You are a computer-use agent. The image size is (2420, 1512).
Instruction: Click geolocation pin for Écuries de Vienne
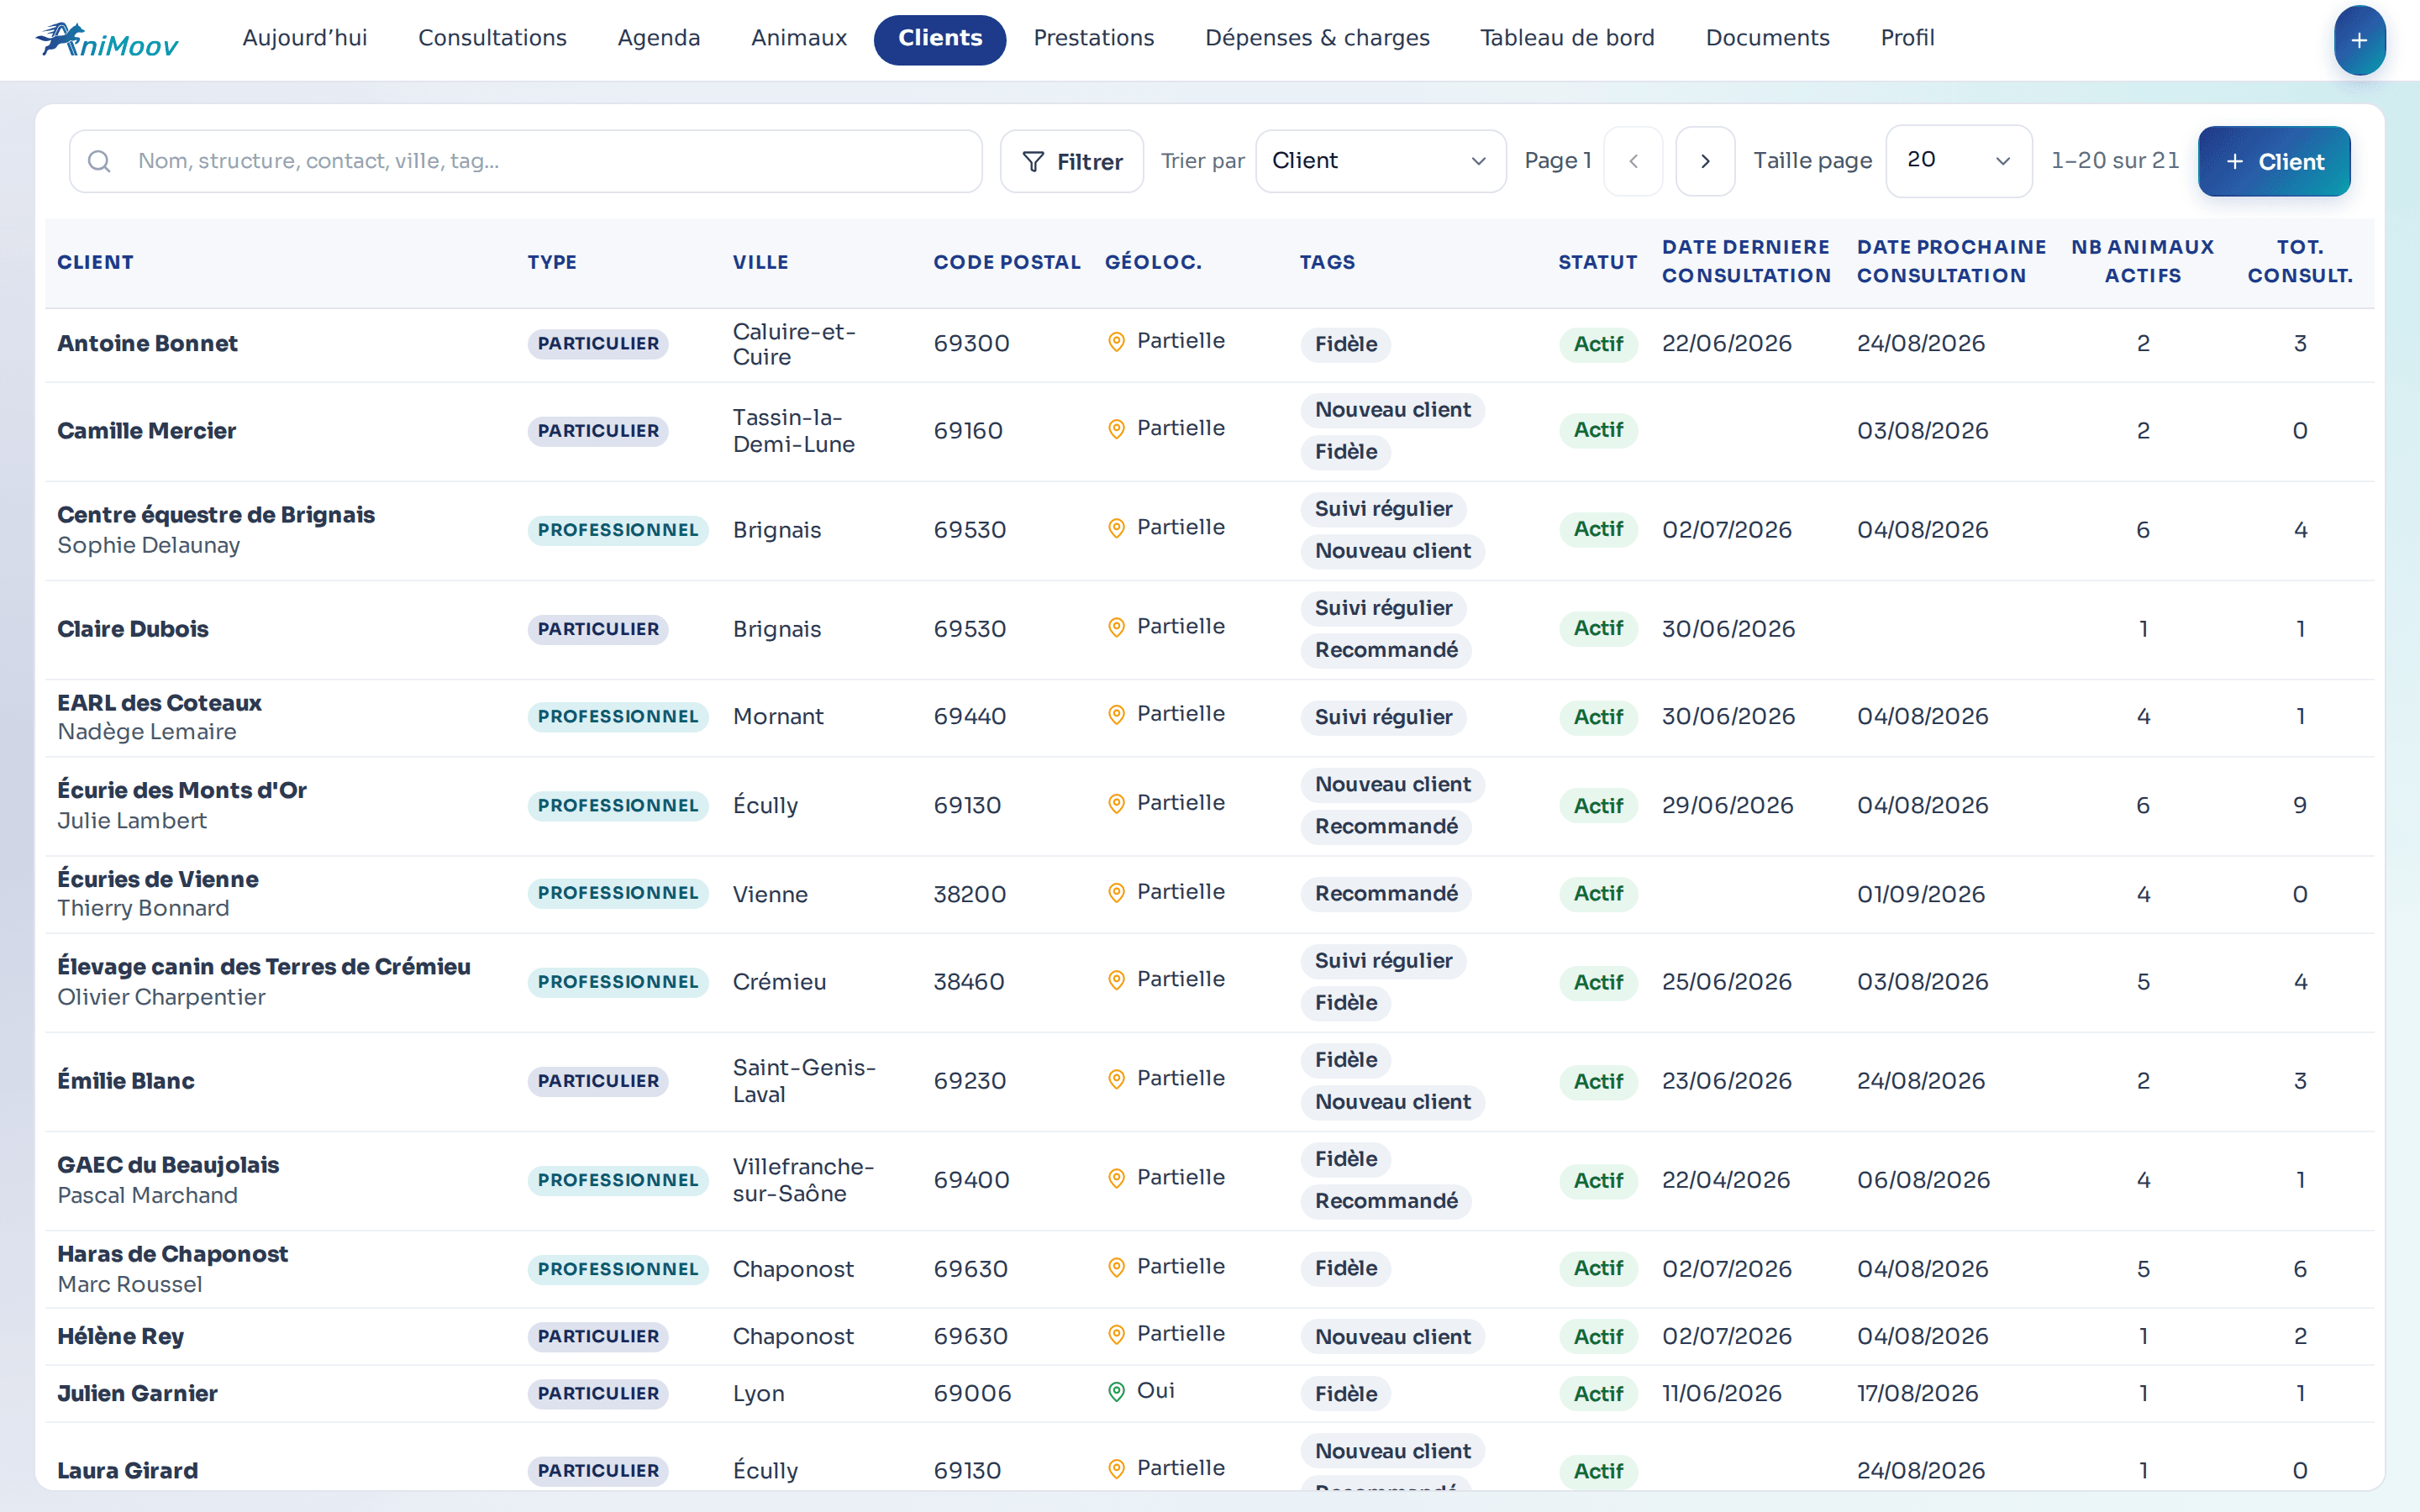pos(1117,892)
